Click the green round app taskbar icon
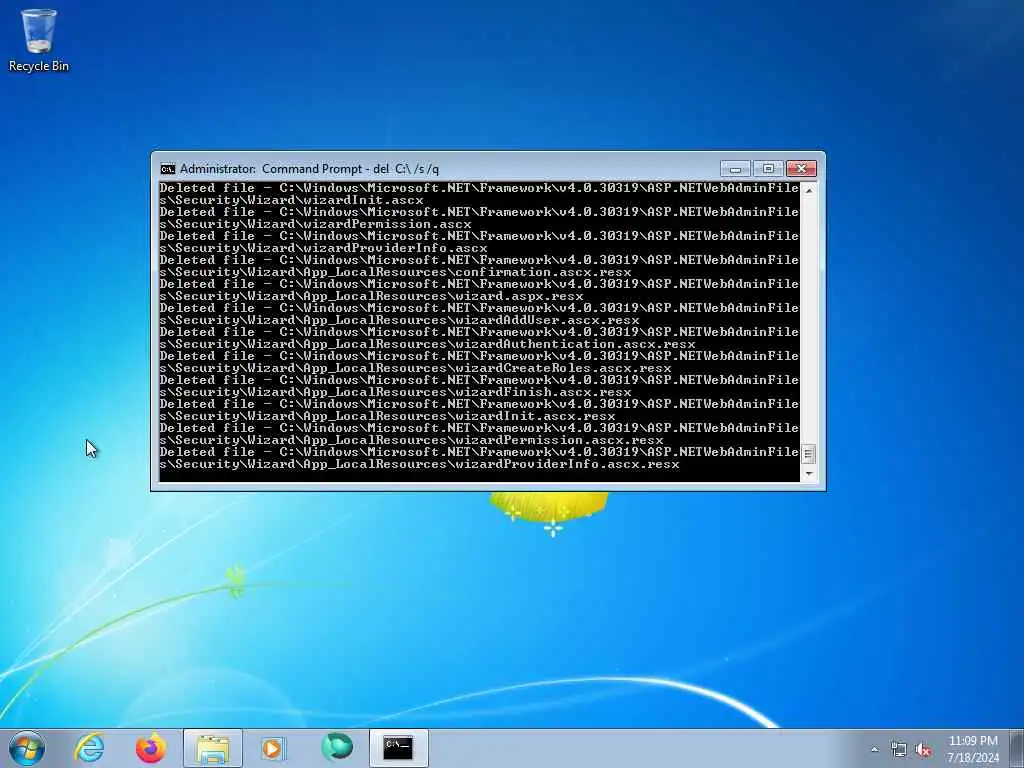 (336, 747)
